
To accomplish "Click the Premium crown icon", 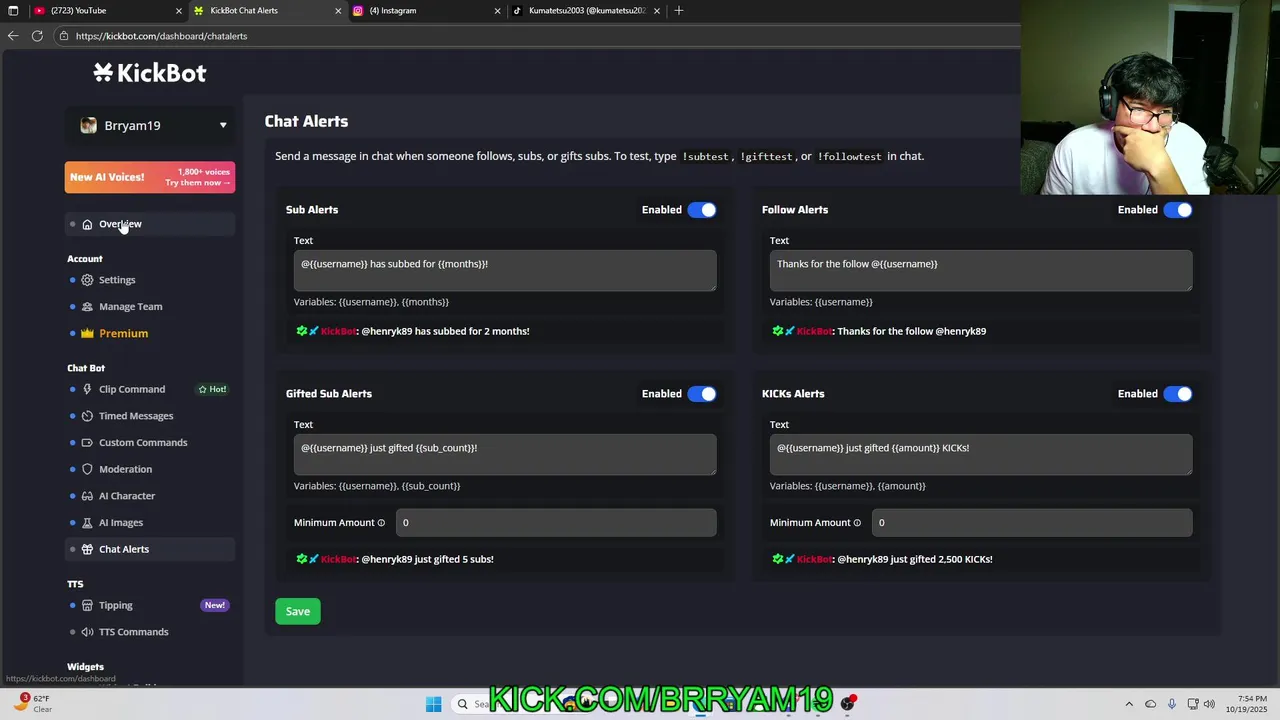I will pyautogui.click(x=87, y=333).
